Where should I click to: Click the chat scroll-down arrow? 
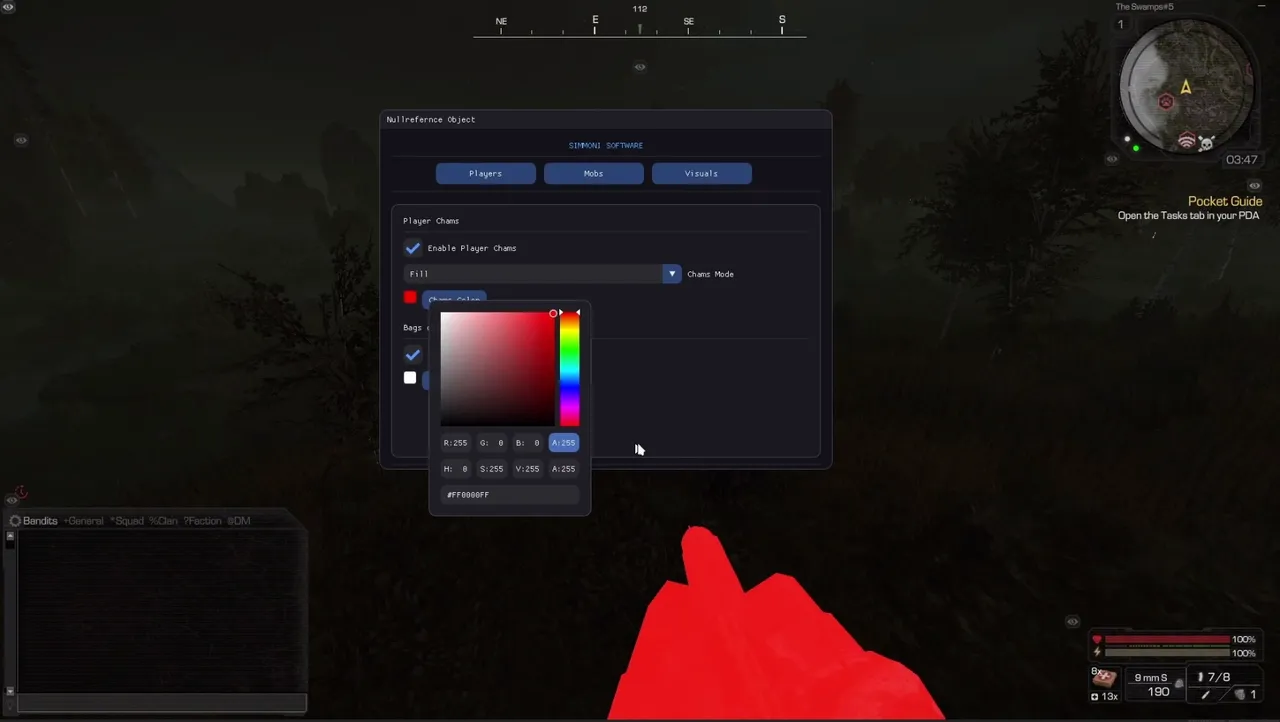(11, 690)
